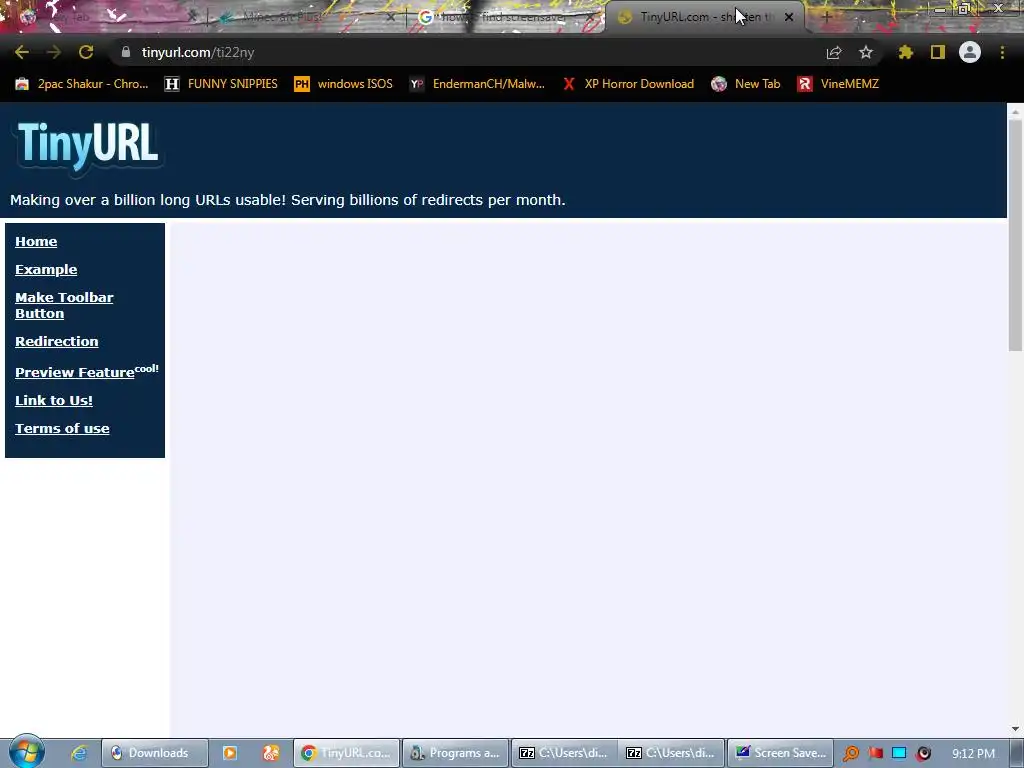Open the first 7-Zip C:\Users taskbar window

click(564, 753)
